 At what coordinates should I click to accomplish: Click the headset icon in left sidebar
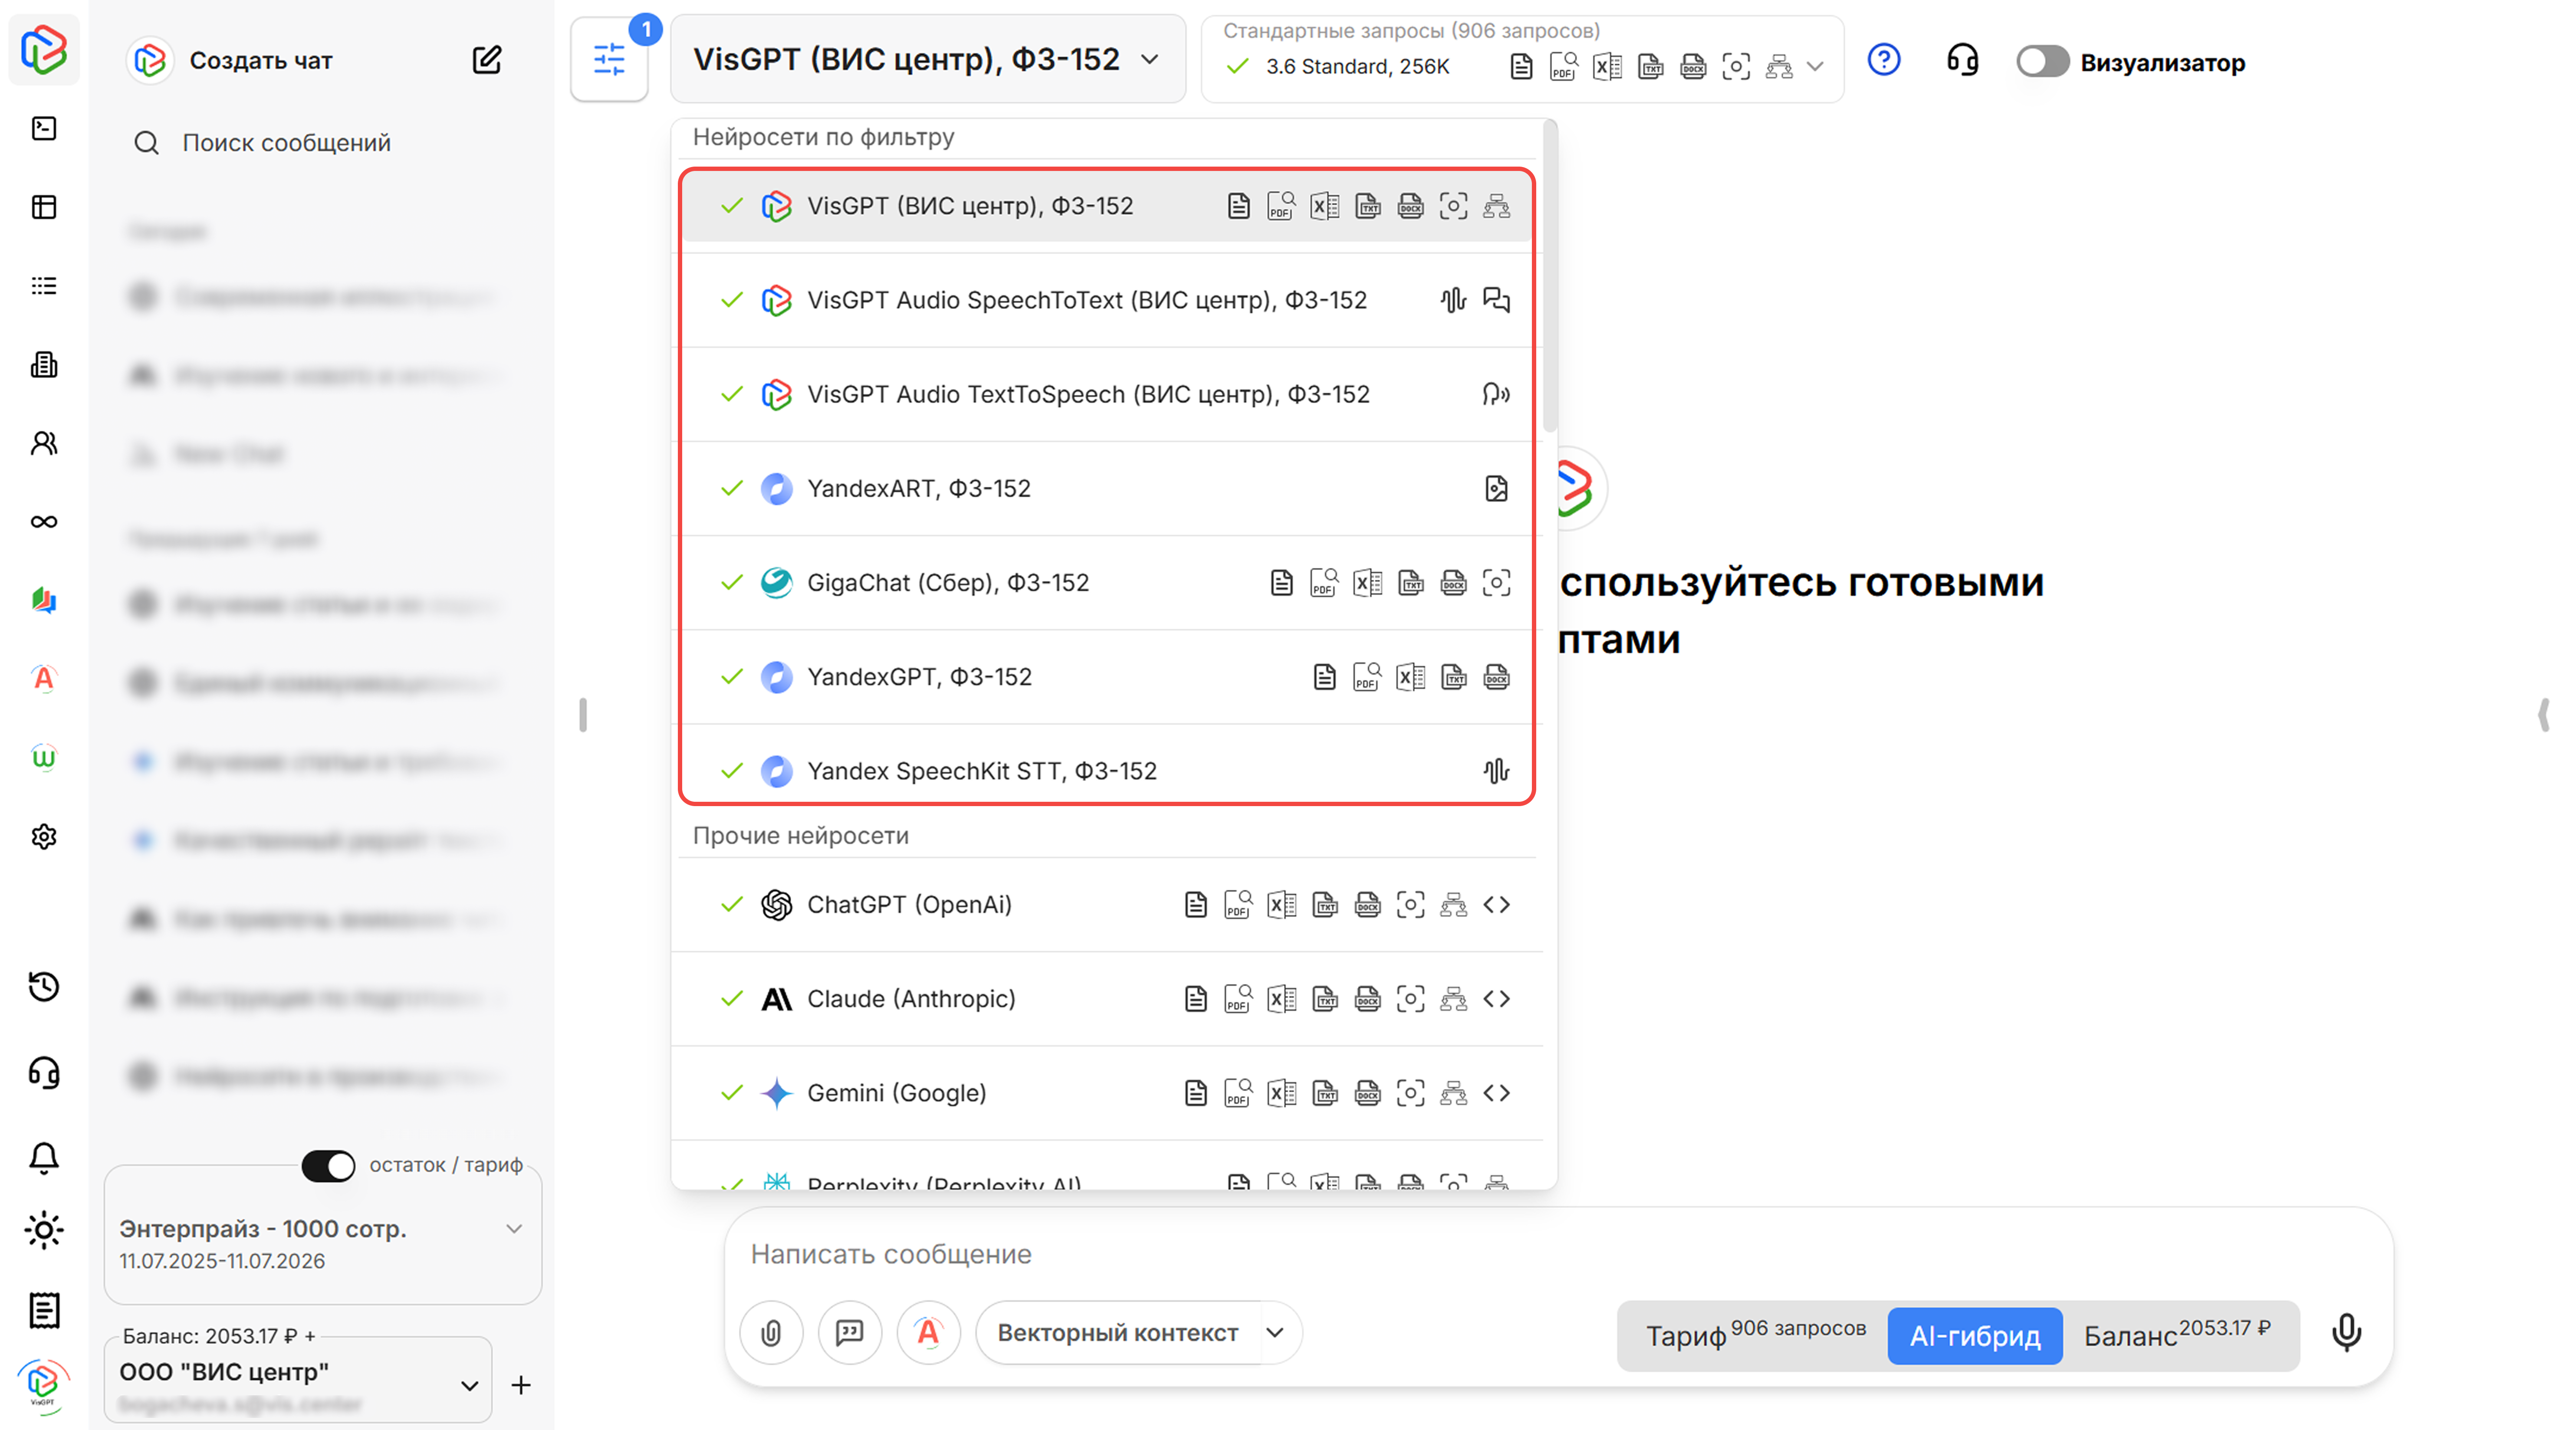click(44, 1073)
